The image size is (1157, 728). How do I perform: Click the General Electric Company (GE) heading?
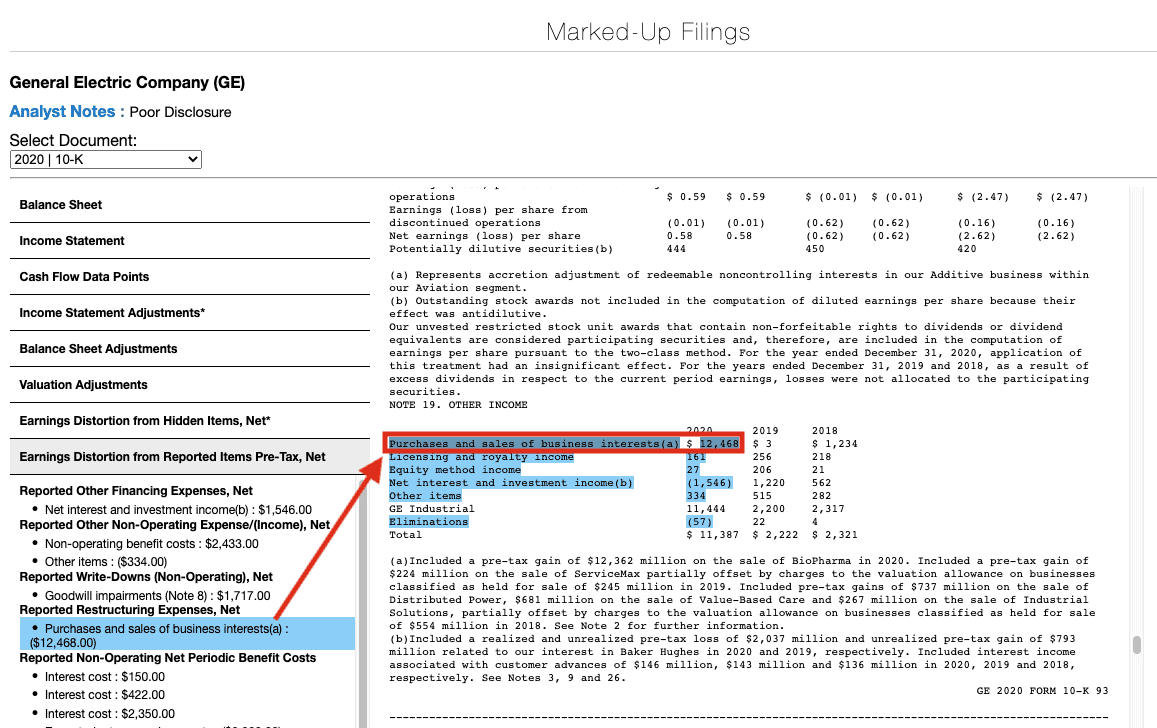tap(127, 83)
